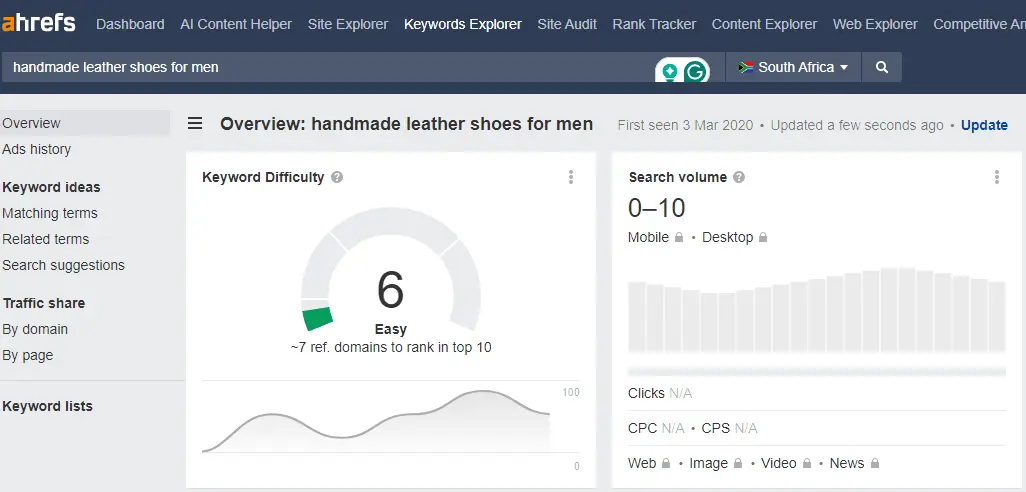Click the Mobile label
The image size is (1026, 492).
tap(648, 237)
